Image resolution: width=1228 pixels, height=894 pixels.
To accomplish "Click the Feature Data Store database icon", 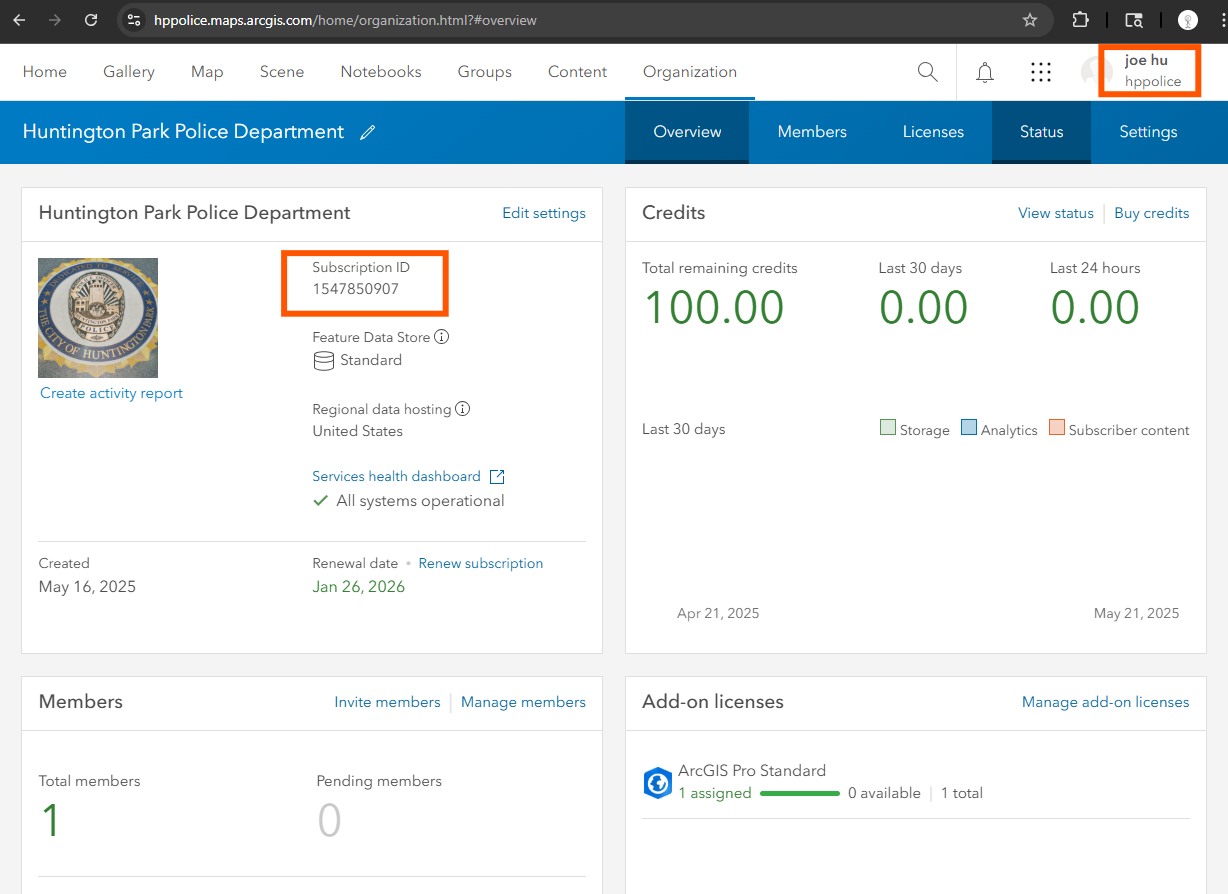I will [324, 361].
